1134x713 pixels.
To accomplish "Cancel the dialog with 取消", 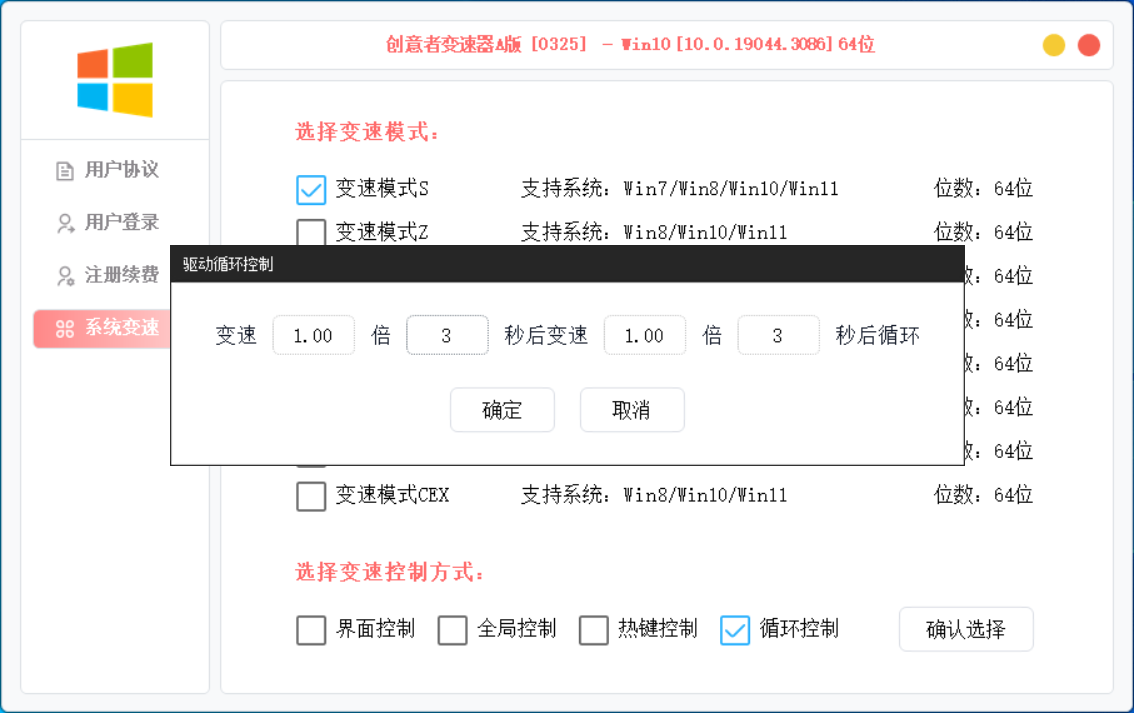I will click(x=631, y=410).
